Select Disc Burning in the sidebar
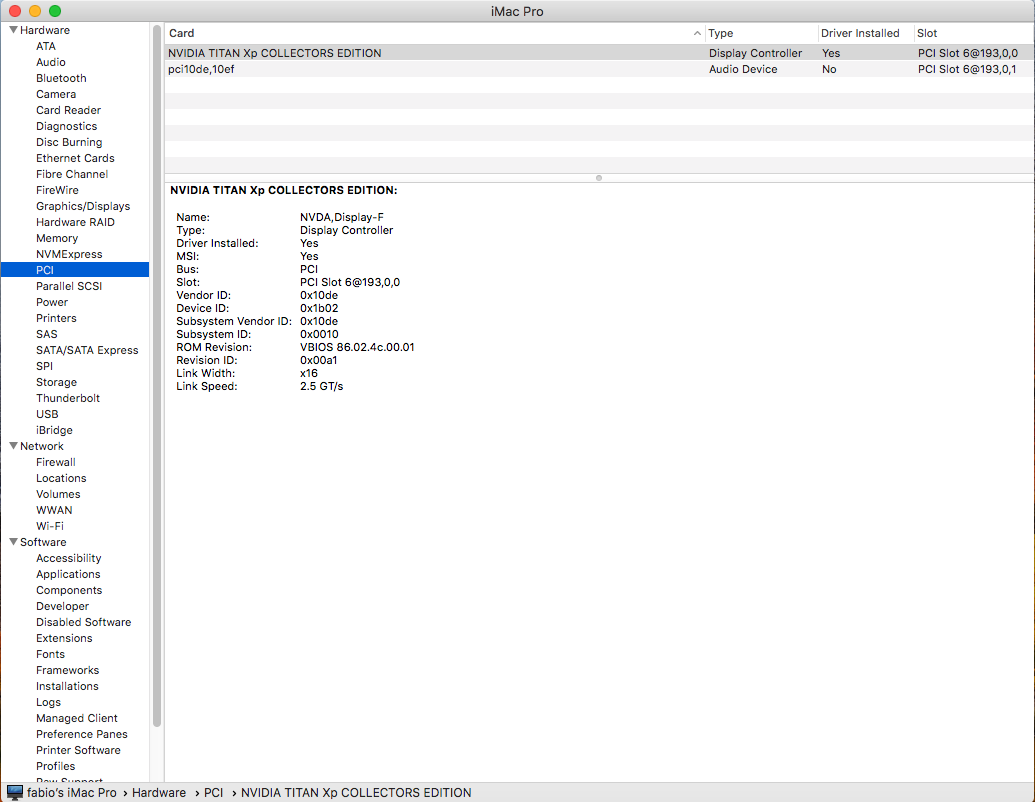This screenshot has height=802, width=1035. click(x=69, y=142)
